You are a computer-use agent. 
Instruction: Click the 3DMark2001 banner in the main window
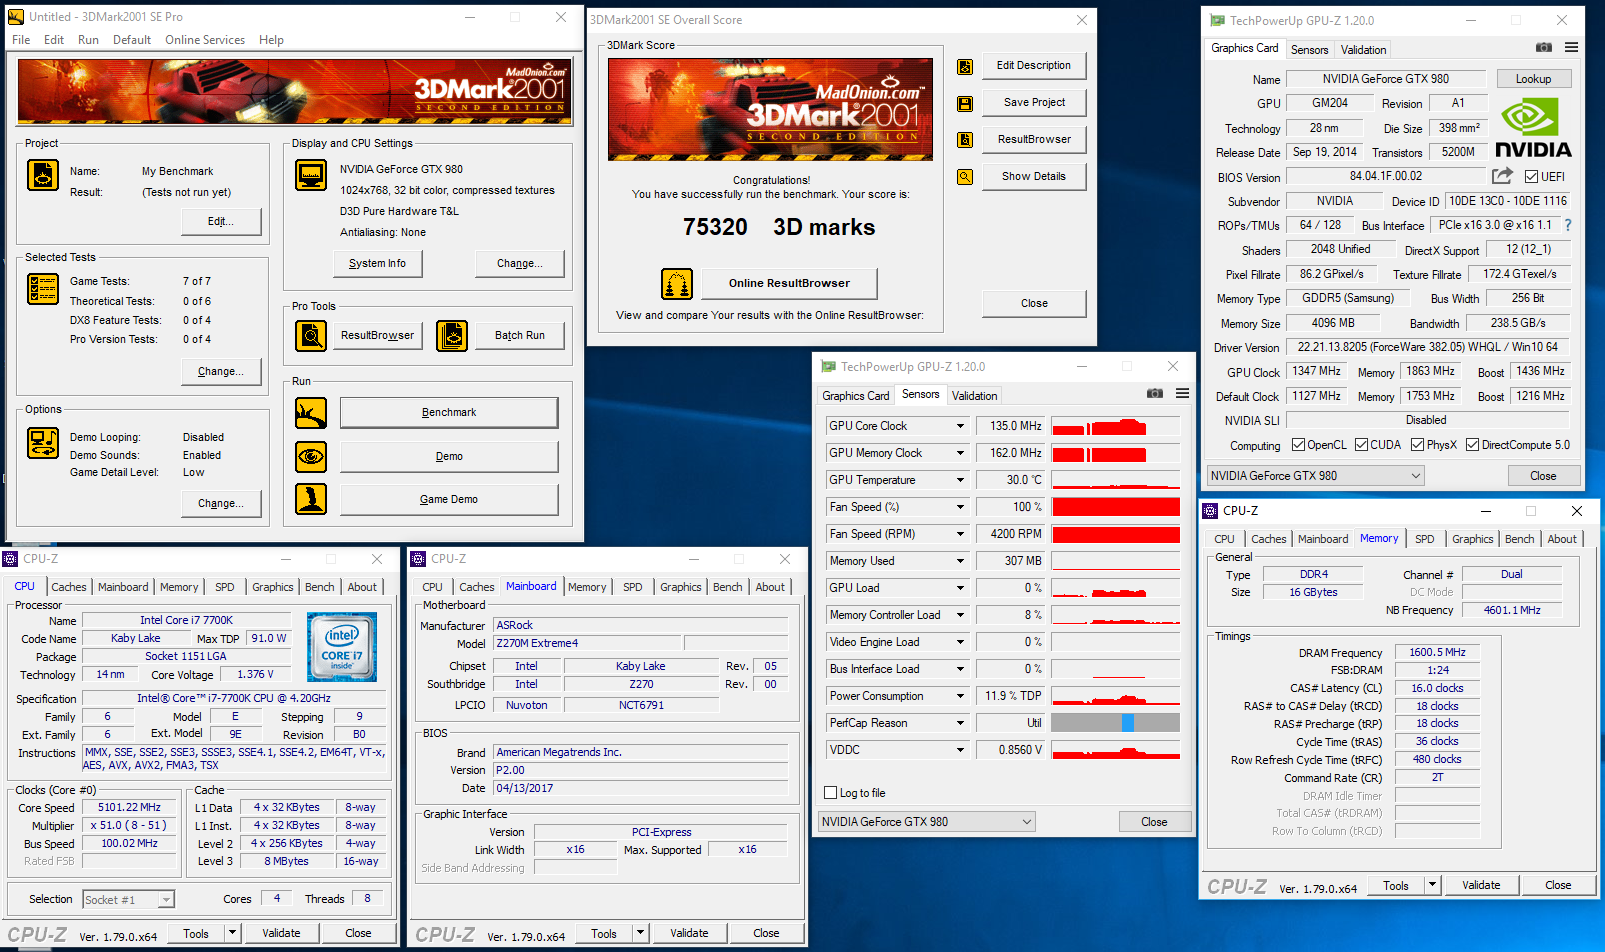(x=295, y=91)
